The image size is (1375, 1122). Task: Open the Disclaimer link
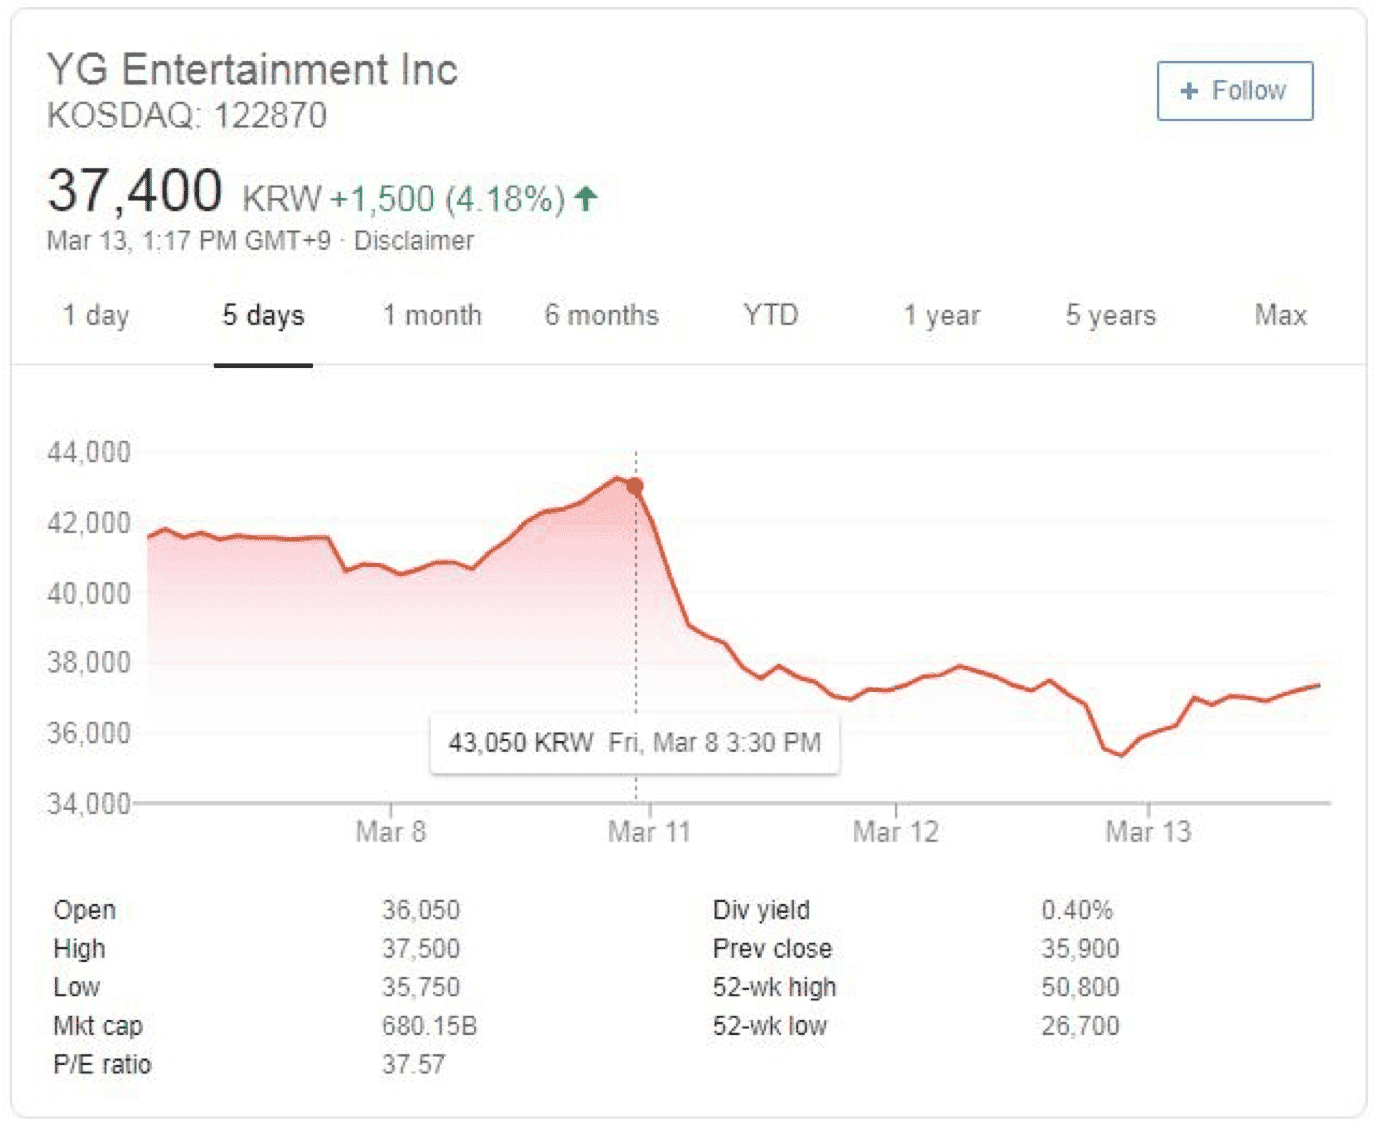413,241
